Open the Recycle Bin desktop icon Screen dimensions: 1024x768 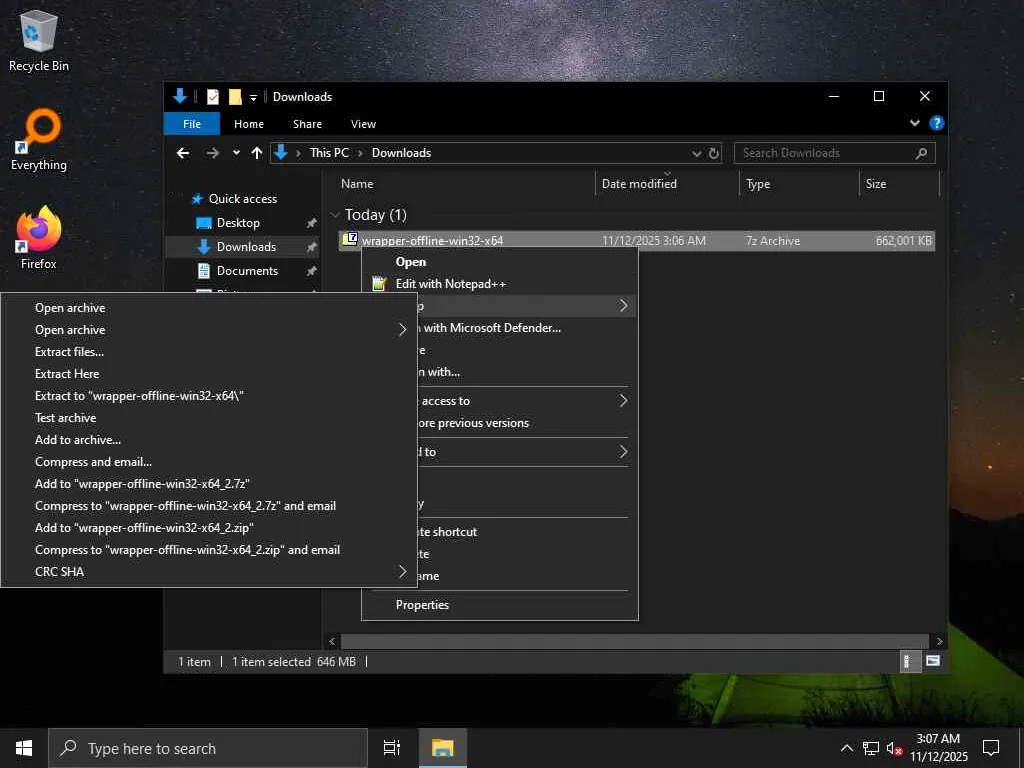(39, 40)
